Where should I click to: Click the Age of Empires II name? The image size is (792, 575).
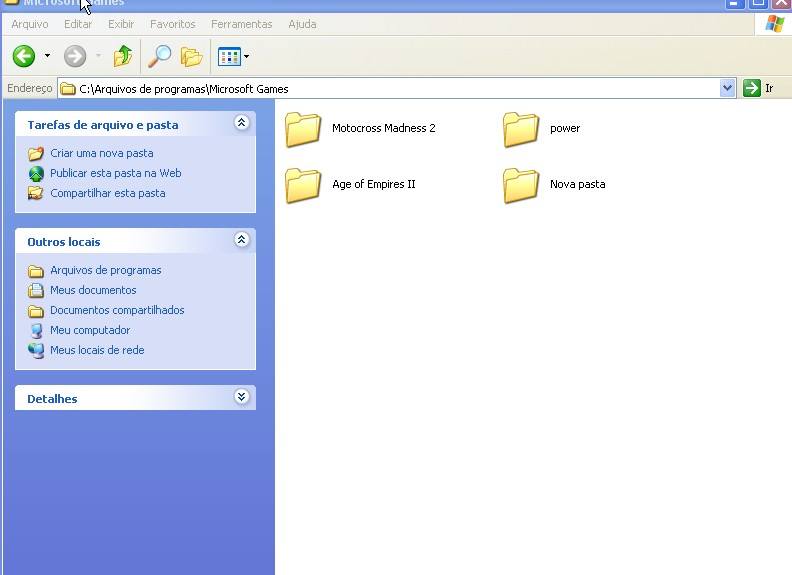point(374,184)
